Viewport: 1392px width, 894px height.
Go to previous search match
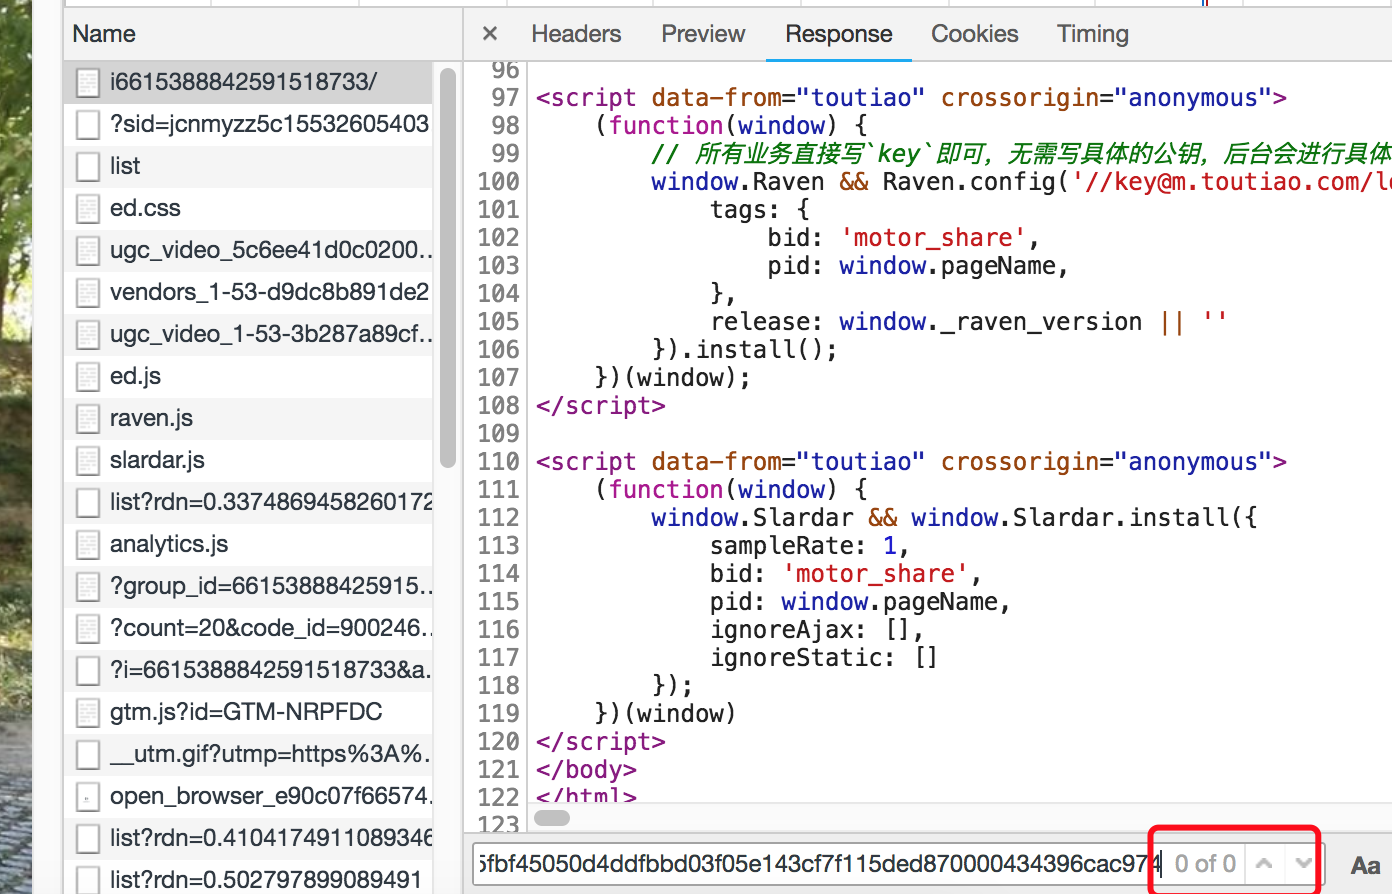pos(1264,864)
